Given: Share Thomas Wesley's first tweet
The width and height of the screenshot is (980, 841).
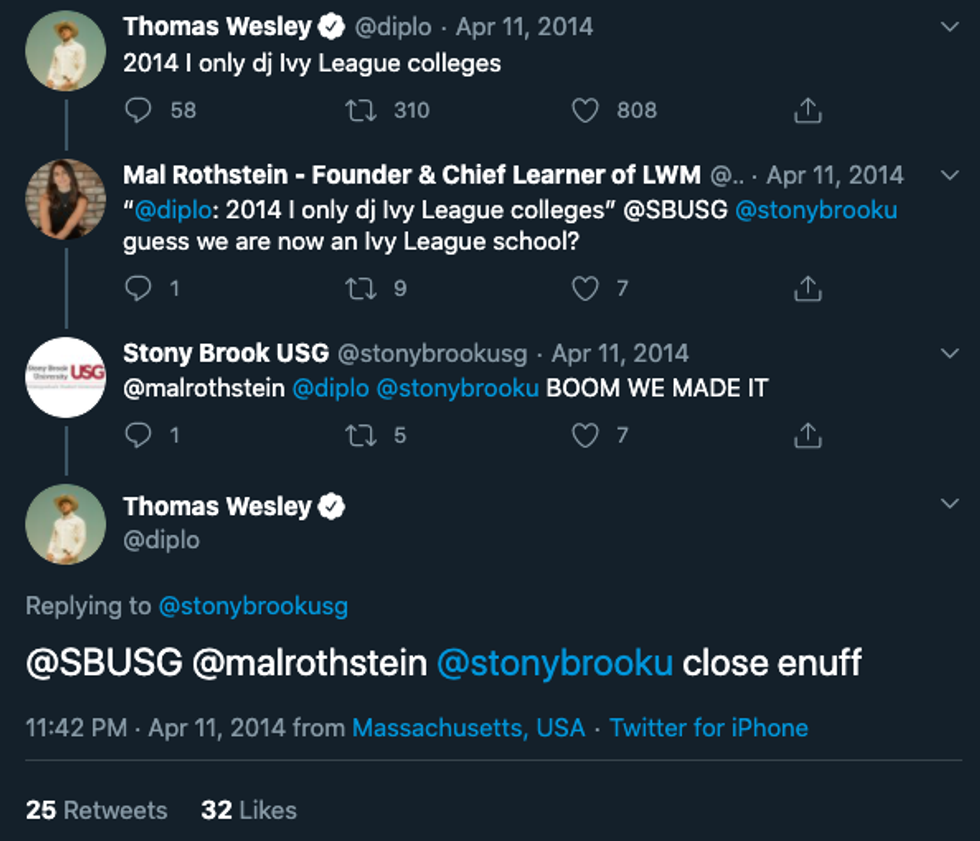Looking at the screenshot, I should pyautogui.click(x=807, y=111).
